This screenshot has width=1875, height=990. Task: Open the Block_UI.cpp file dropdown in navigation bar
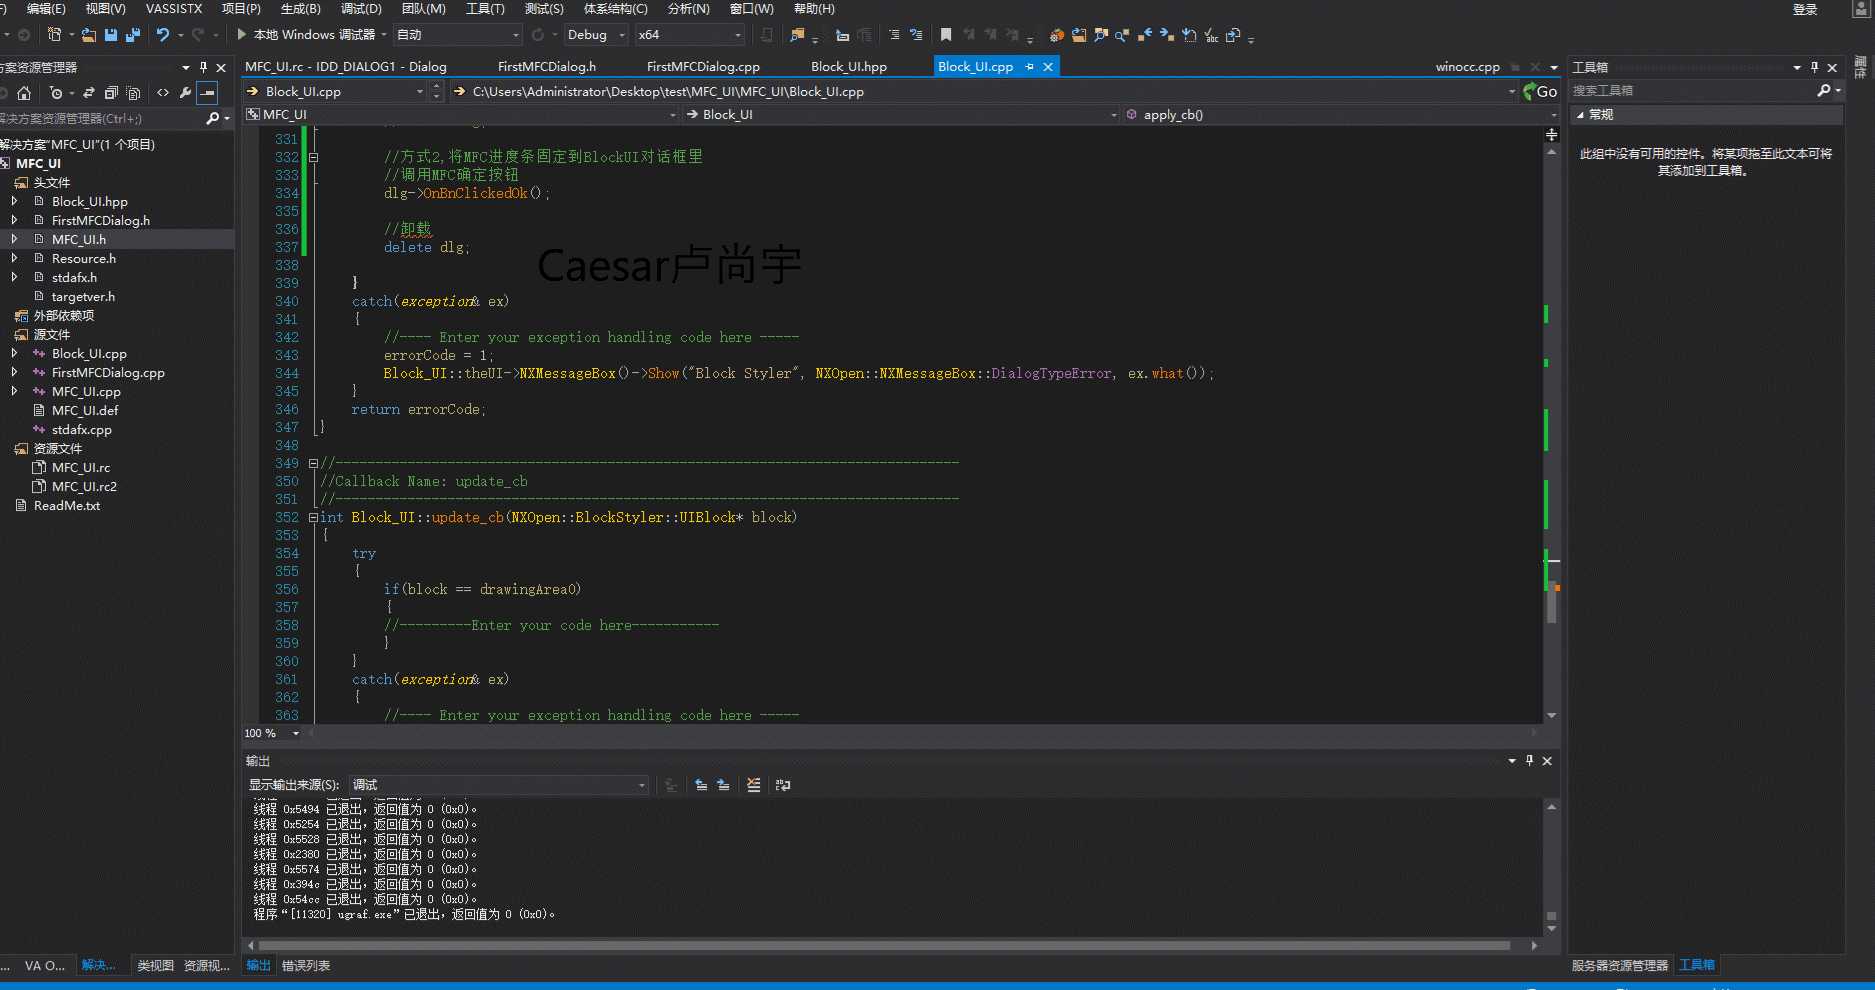pyautogui.click(x=337, y=91)
